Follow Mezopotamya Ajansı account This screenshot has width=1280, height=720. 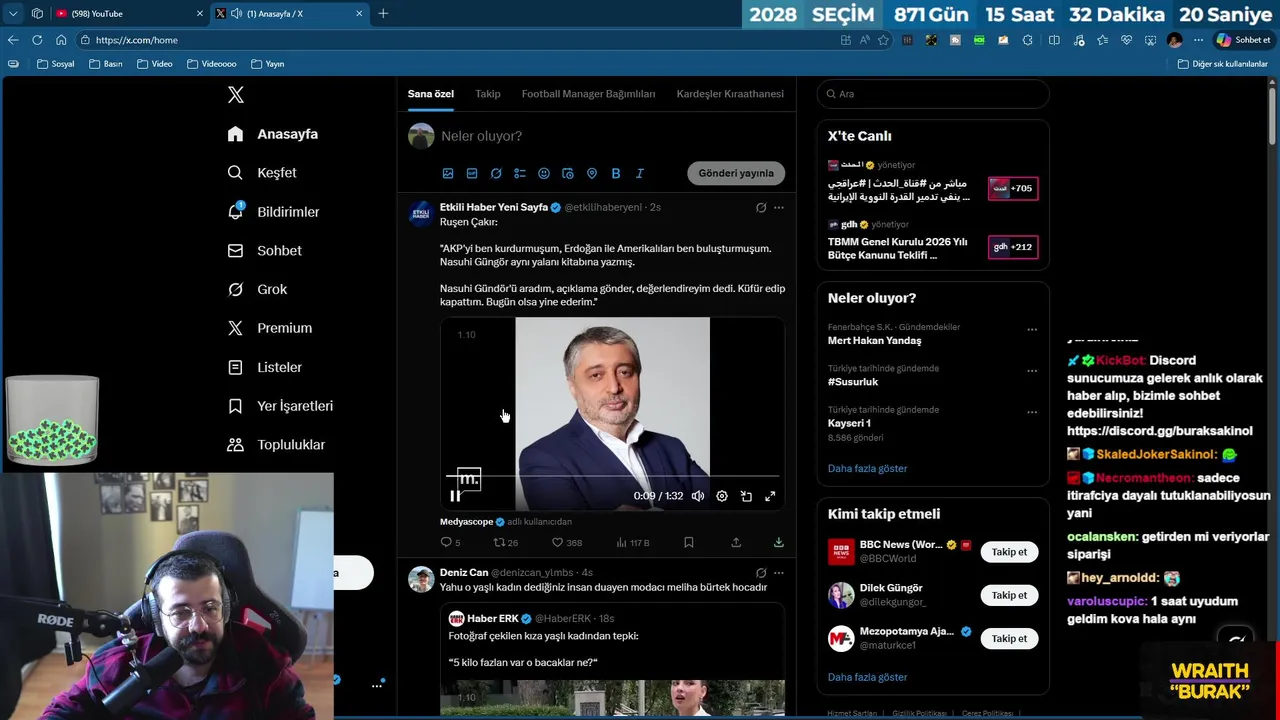pyautogui.click(x=1009, y=638)
